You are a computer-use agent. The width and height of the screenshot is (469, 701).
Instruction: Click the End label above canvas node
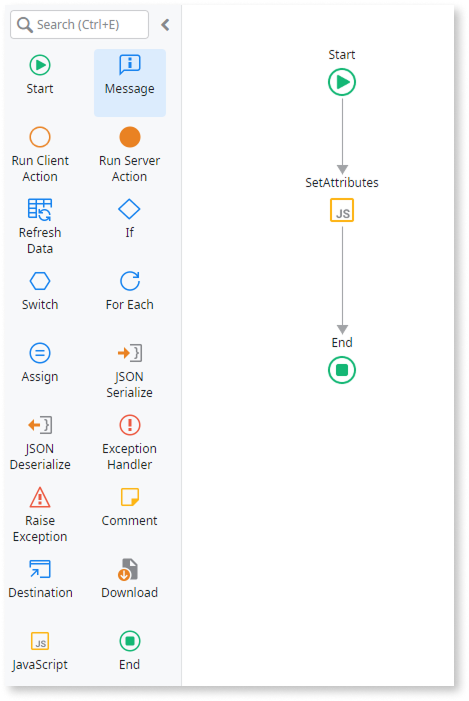point(342,342)
